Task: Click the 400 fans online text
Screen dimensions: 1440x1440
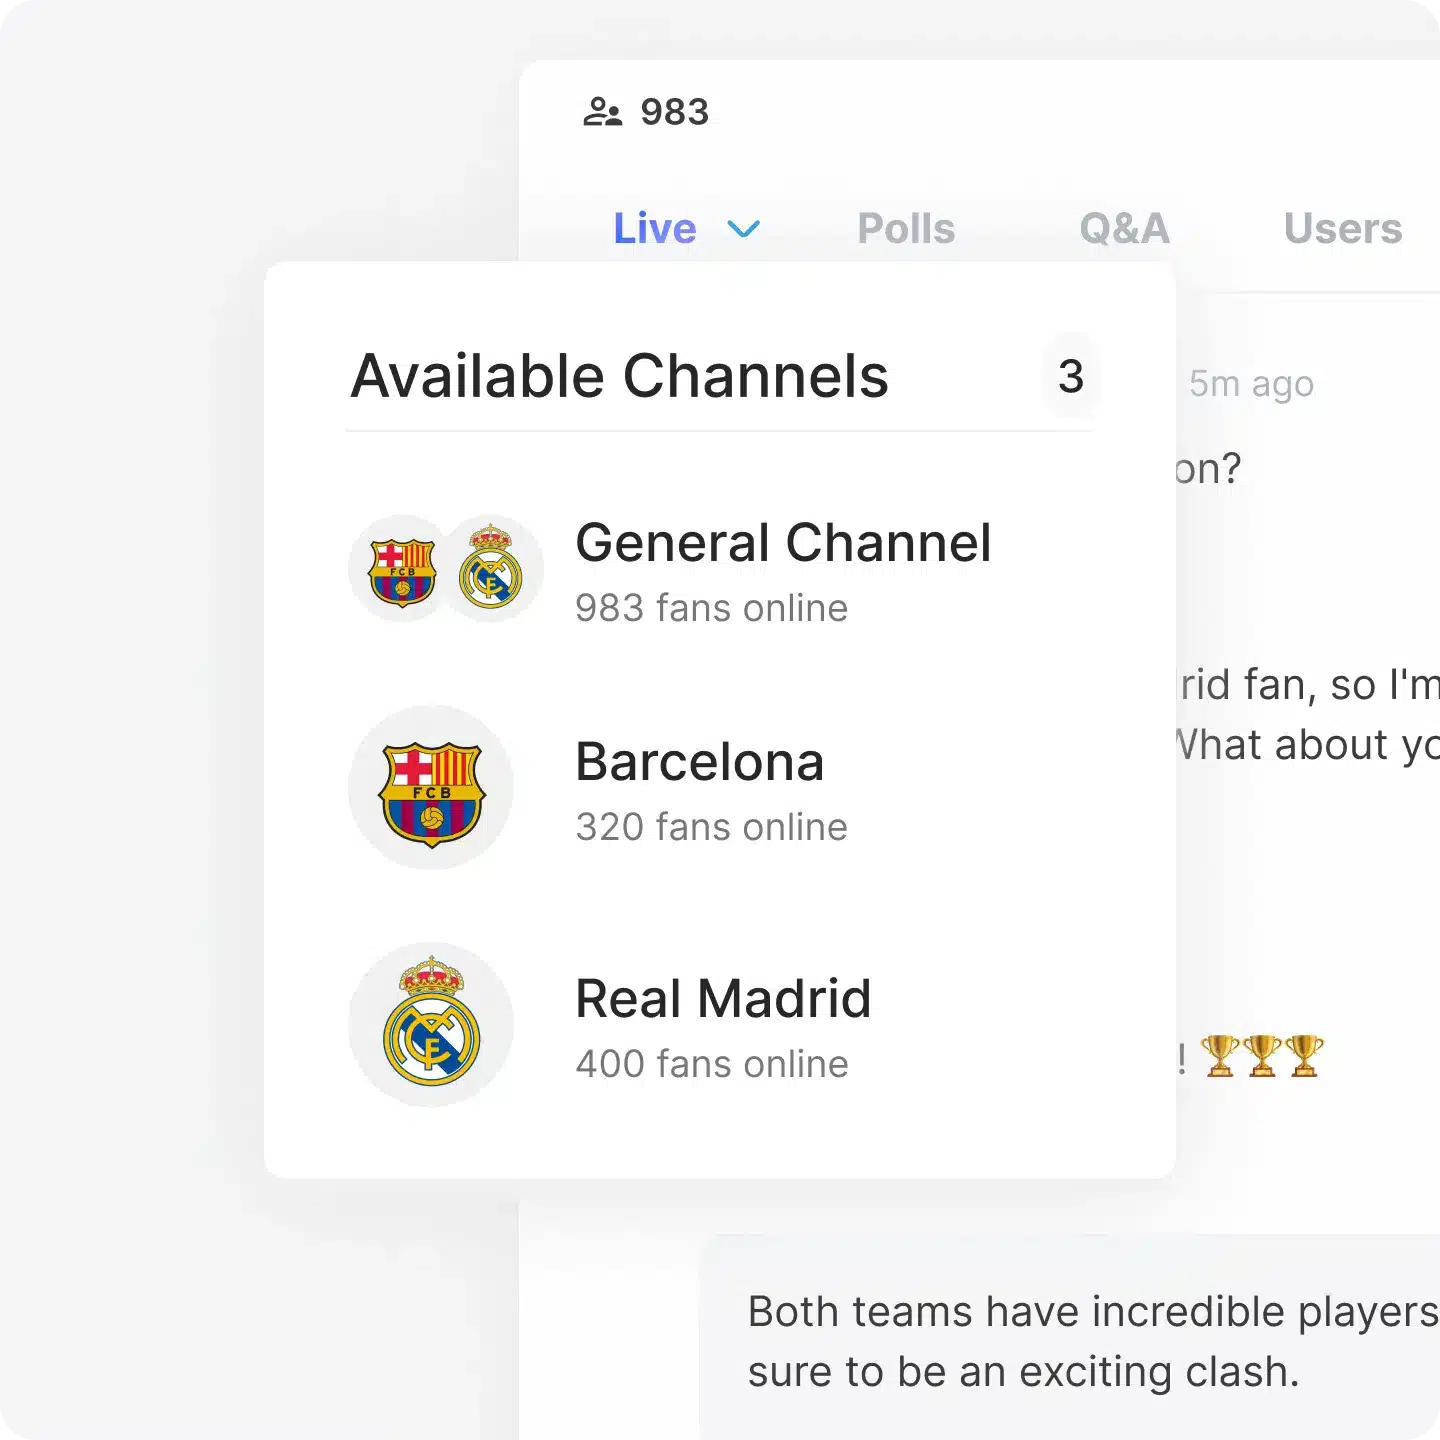Action: click(x=712, y=1064)
